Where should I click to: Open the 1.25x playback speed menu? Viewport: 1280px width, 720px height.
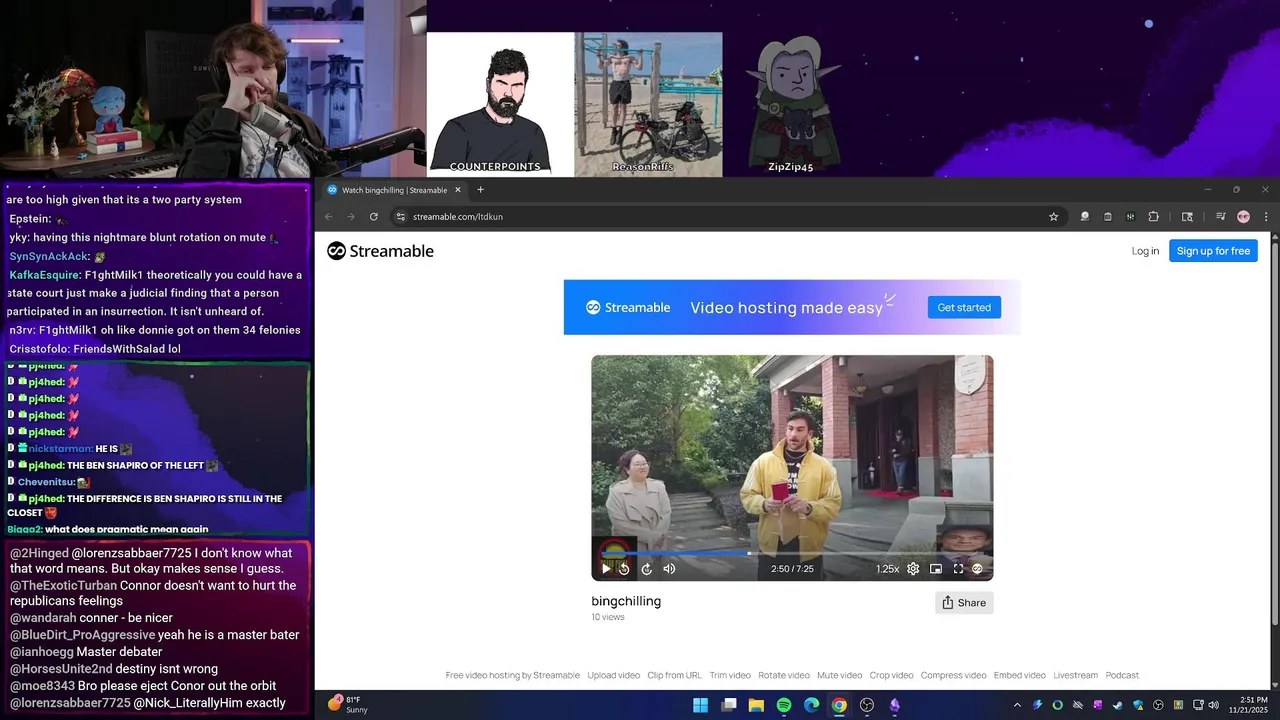[887, 569]
